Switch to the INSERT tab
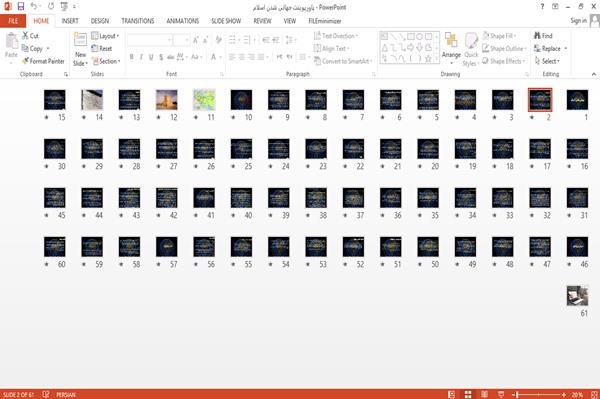 pos(70,21)
